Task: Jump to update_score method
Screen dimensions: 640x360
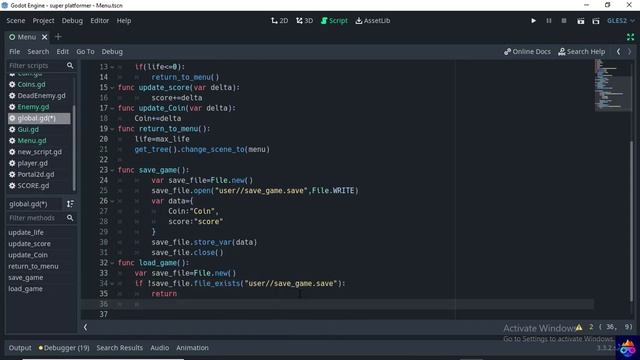Action: point(29,244)
